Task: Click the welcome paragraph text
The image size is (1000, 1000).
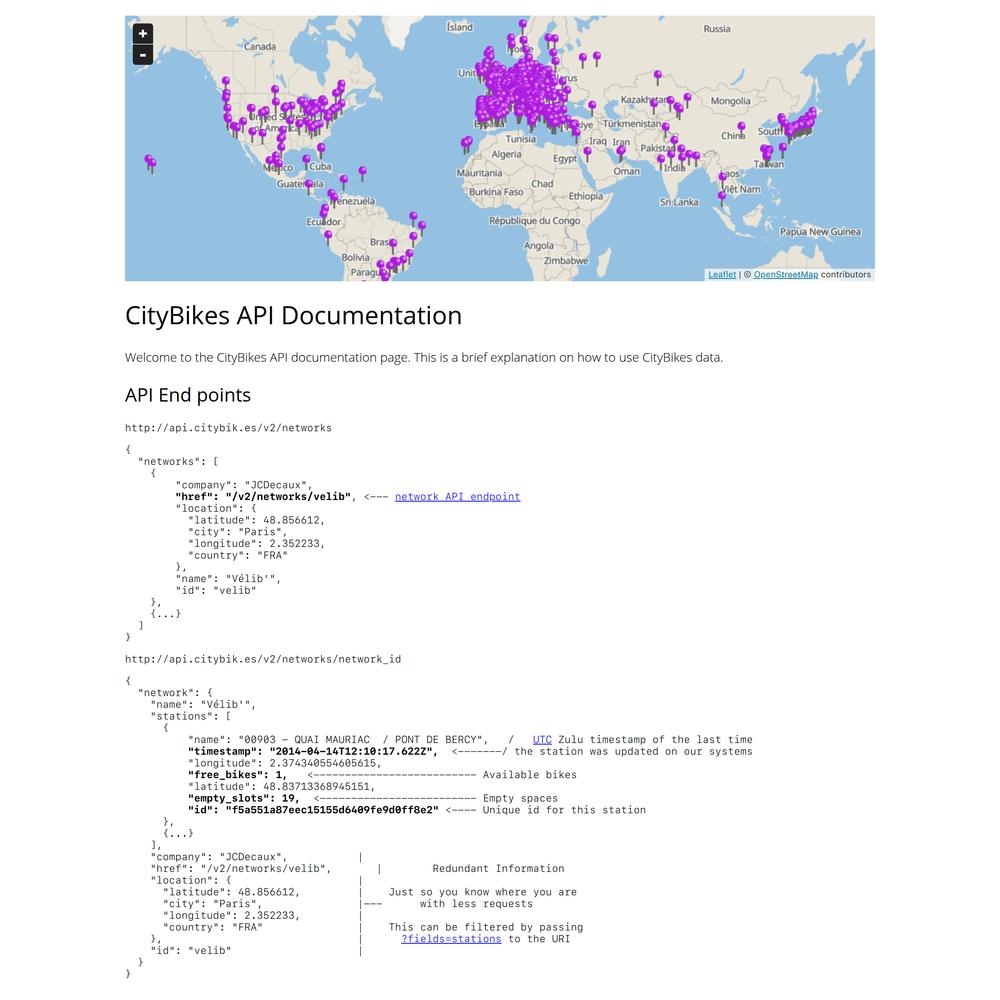Action: coord(424,358)
